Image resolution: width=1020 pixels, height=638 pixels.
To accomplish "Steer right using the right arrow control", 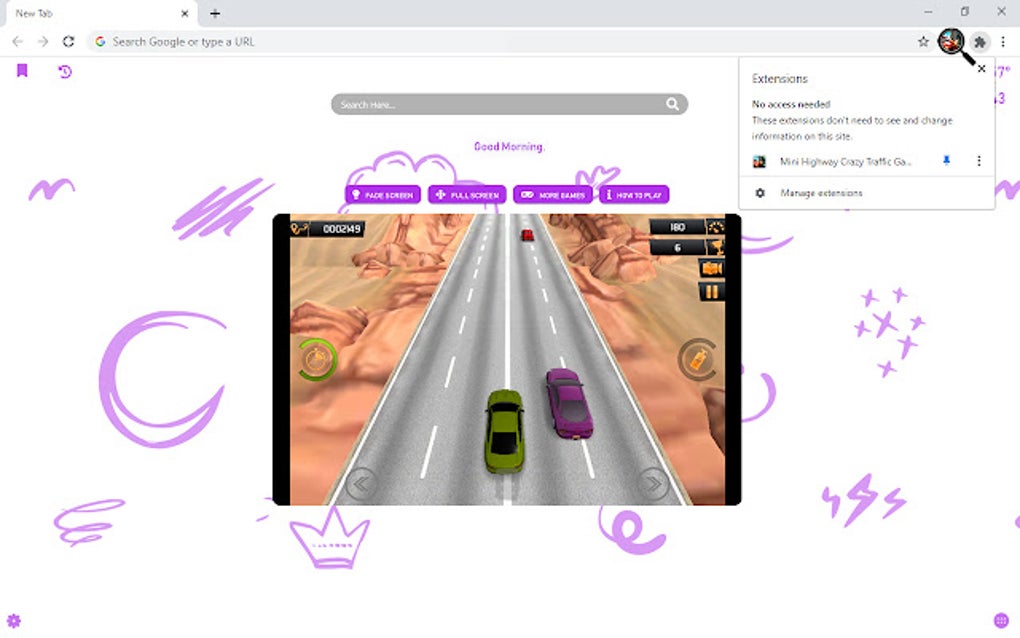I will (x=655, y=483).
